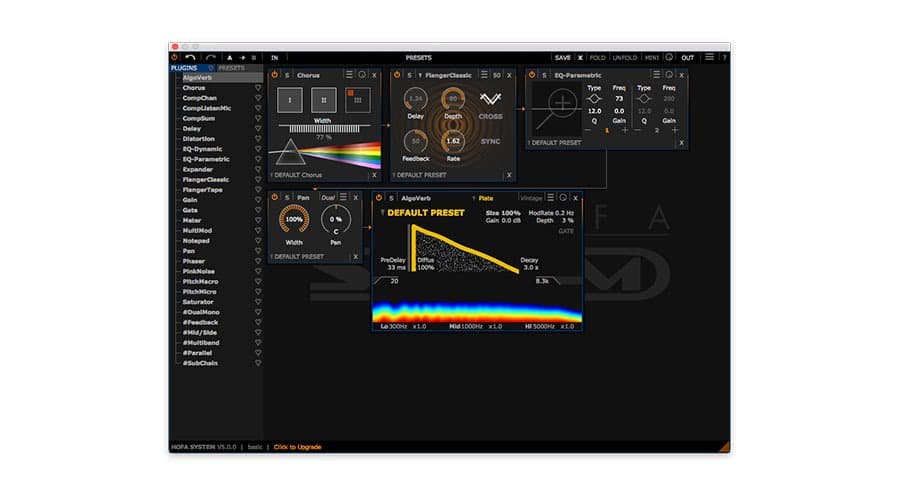Open the AlgoVerb module hamburger menu
Image resolution: width=900 pixels, height=500 pixels.
(550, 197)
